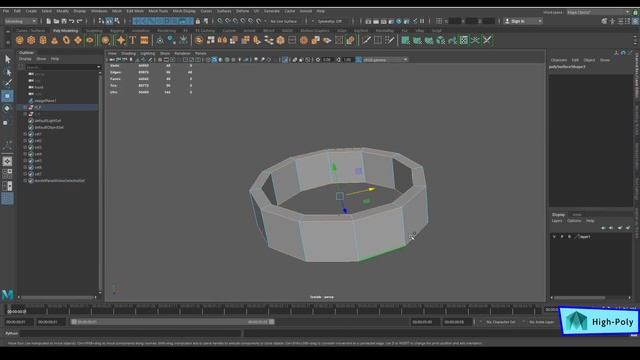Toggle layer1 visibility V box
640x360 pixels.
coord(554,237)
